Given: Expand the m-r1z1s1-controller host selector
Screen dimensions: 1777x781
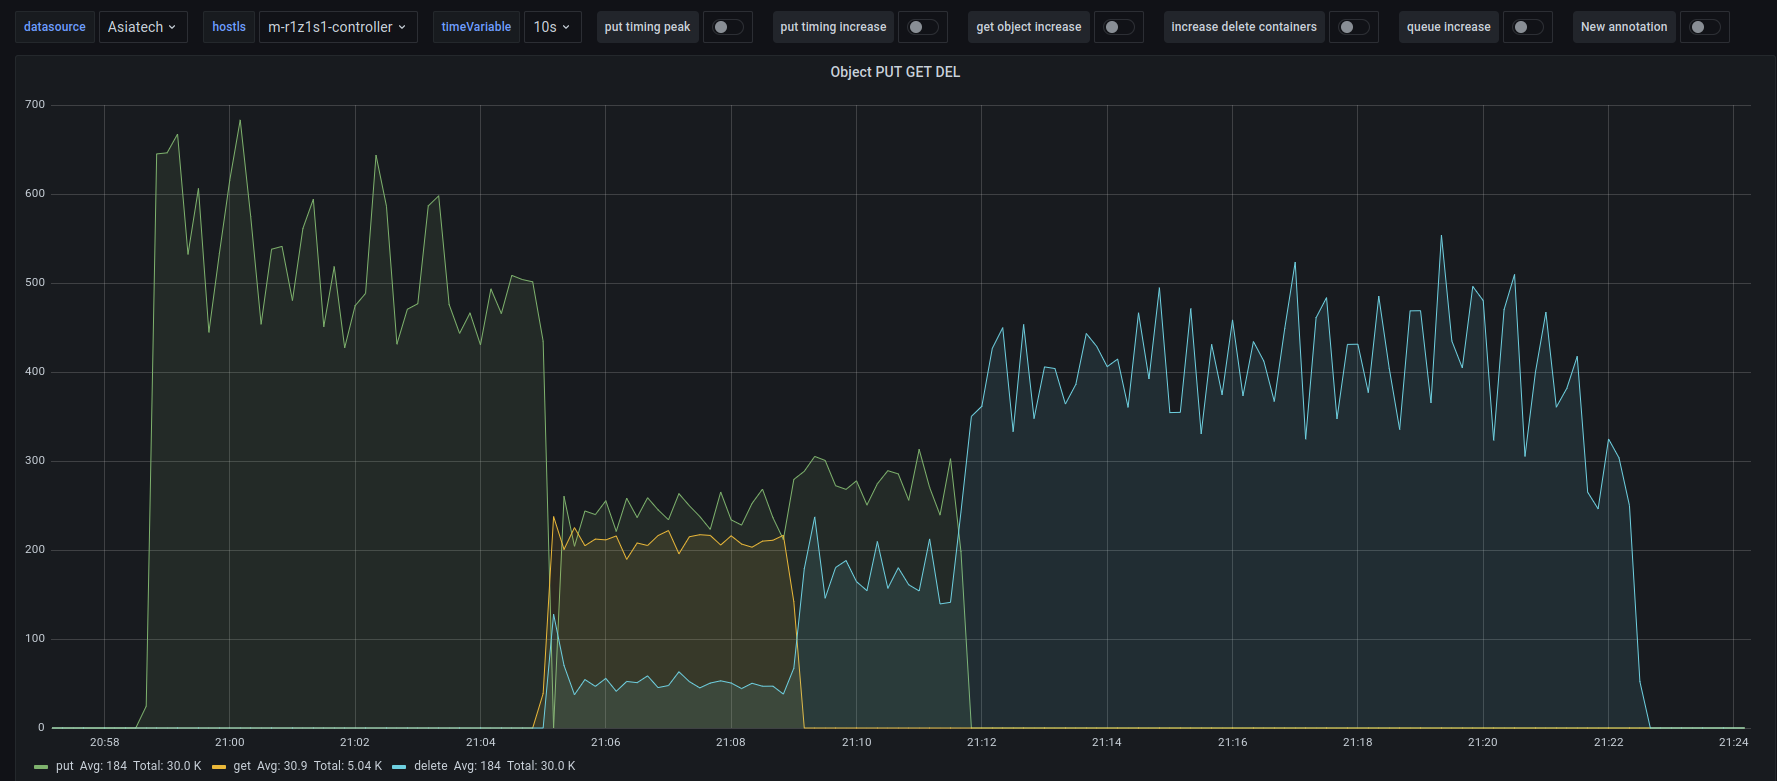Looking at the screenshot, I should point(337,27).
